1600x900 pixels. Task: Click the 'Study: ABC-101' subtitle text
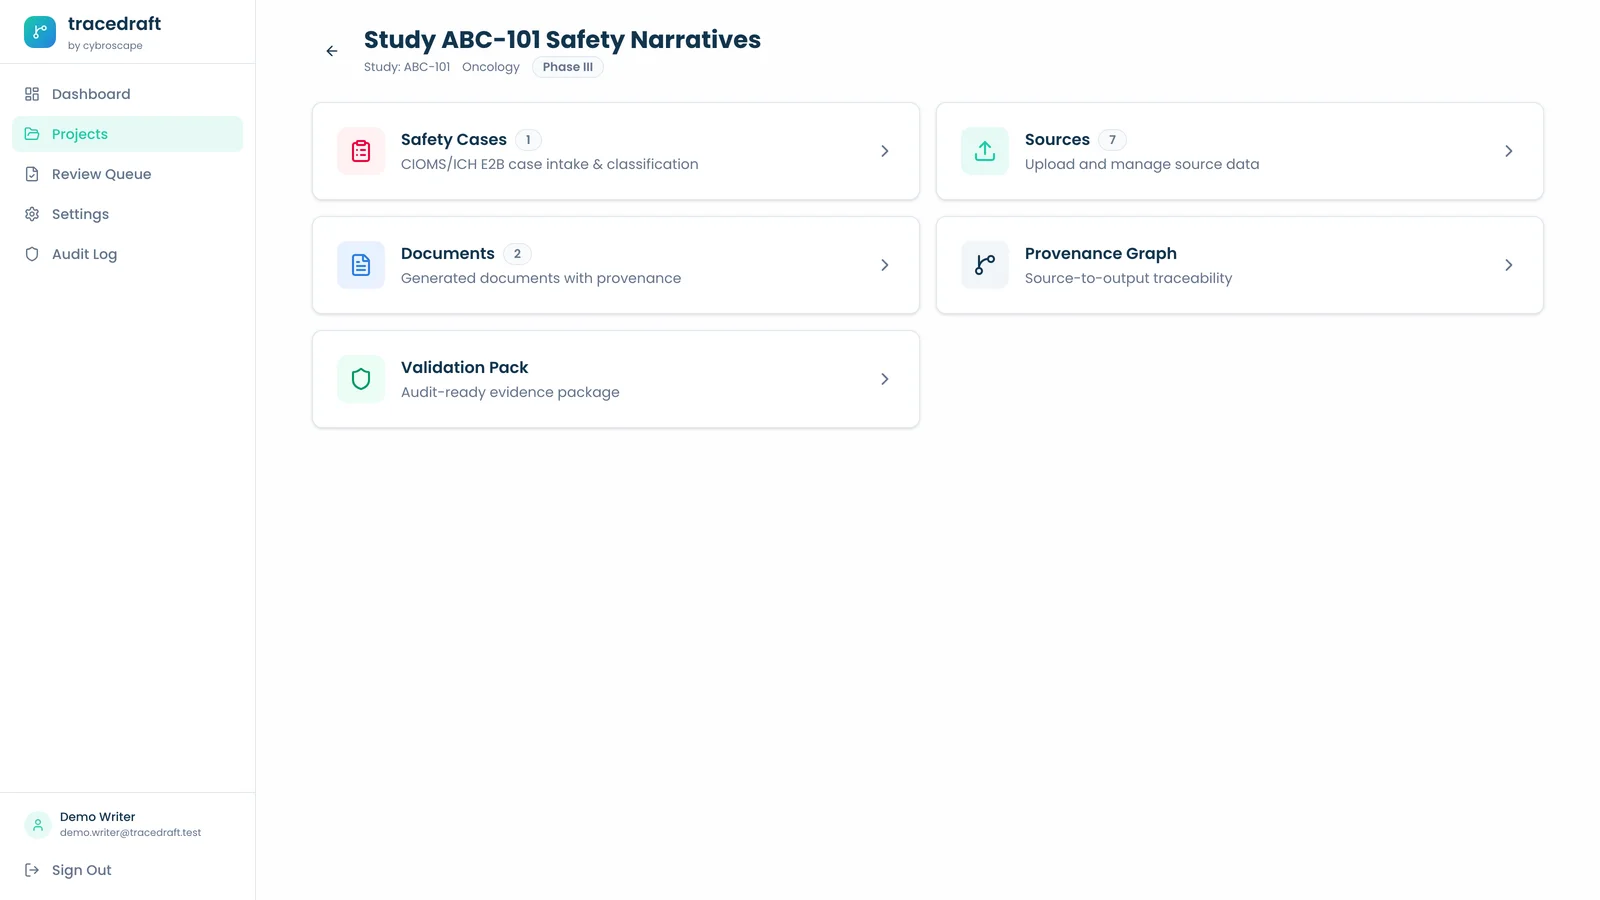point(407,67)
